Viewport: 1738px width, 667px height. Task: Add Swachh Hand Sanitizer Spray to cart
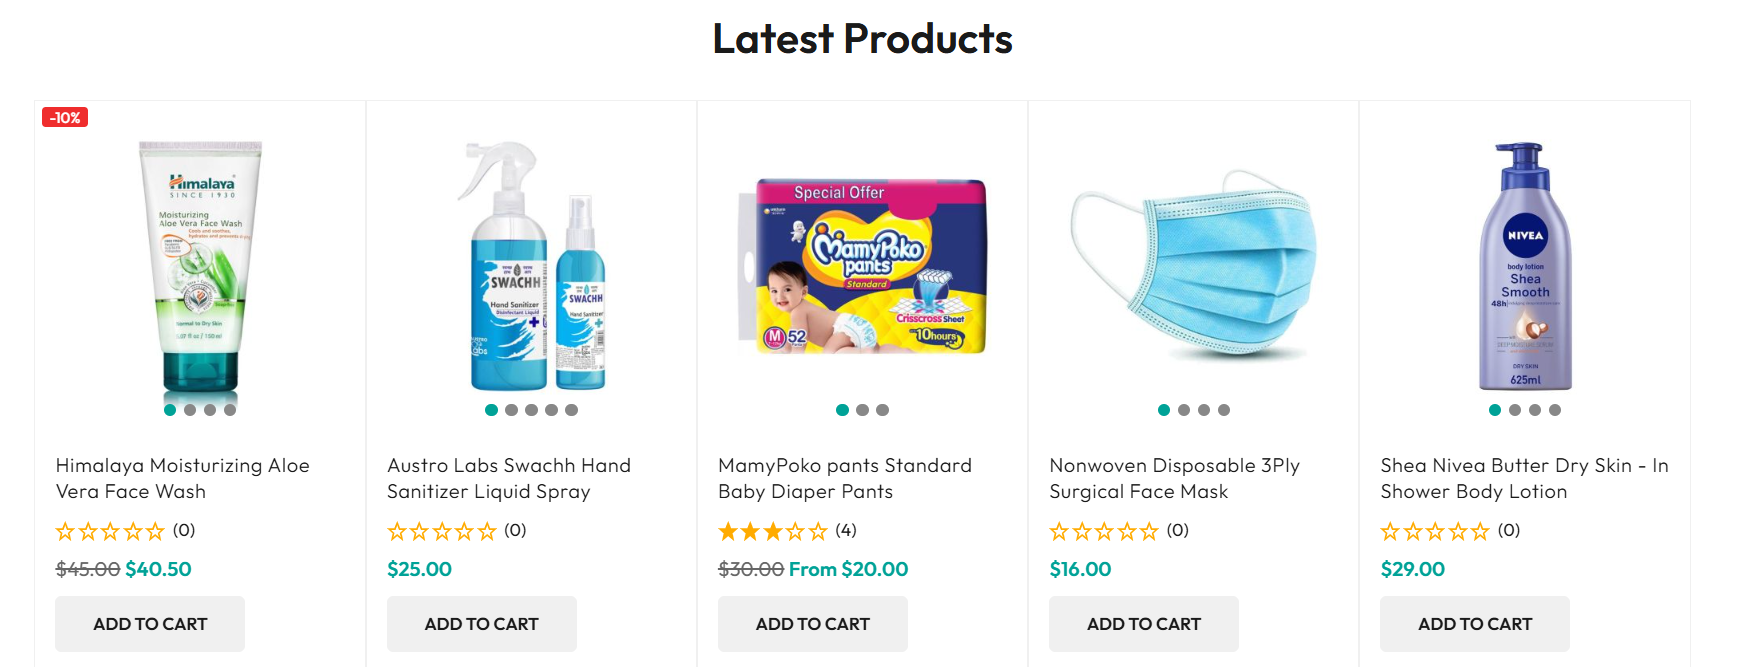pyautogui.click(x=481, y=624)
